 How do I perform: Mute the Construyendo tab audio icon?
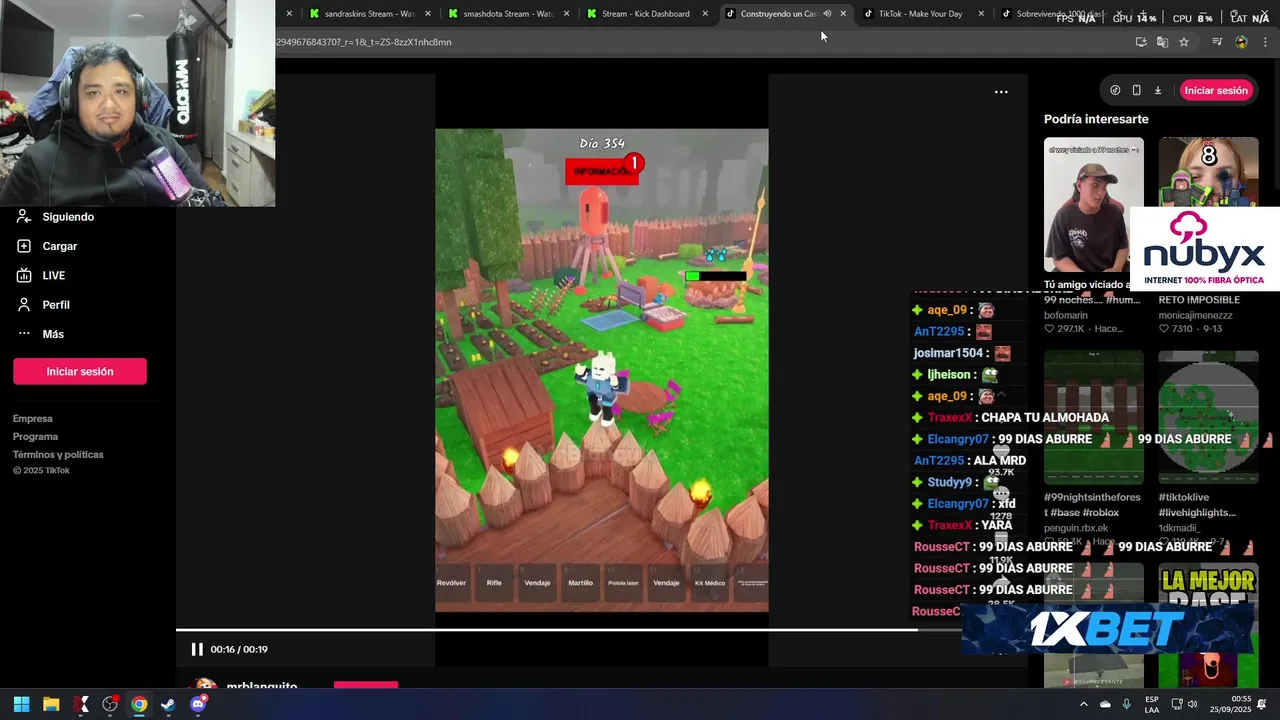coord(827,14)
